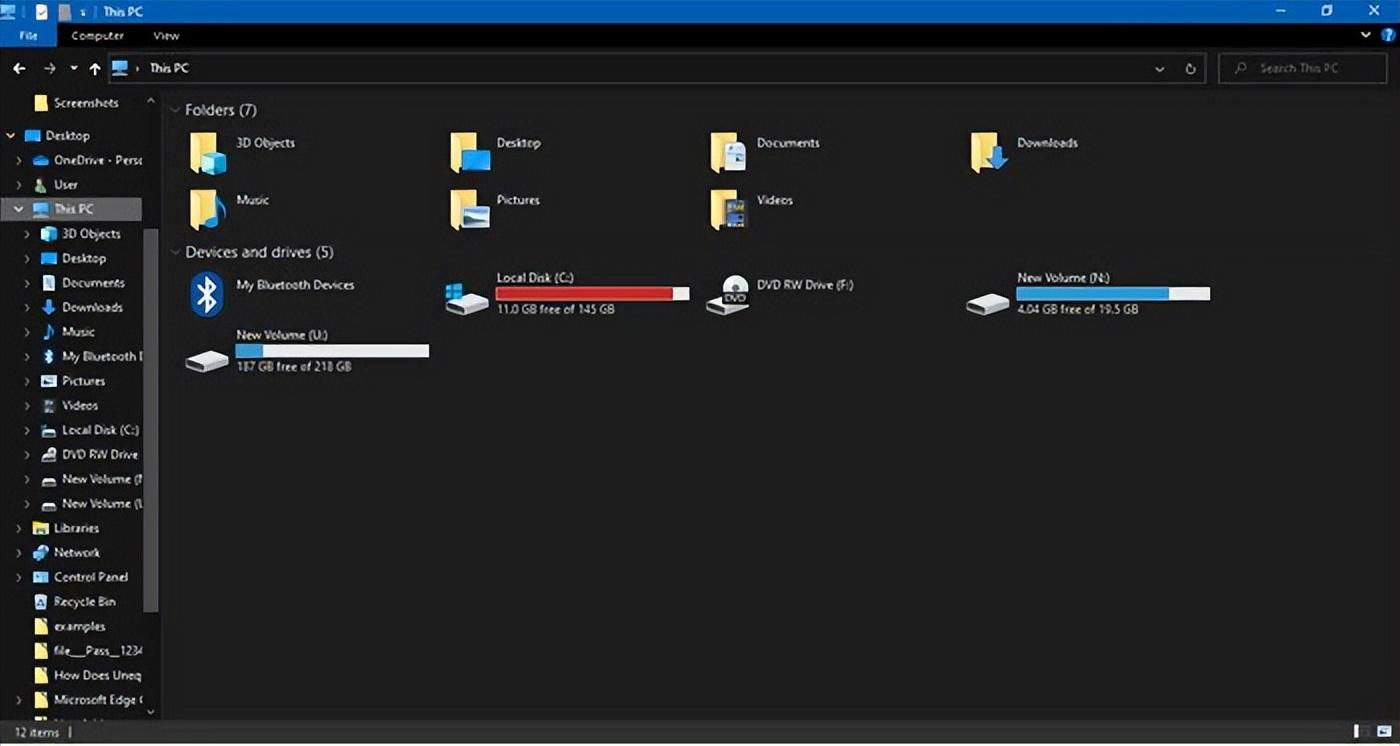Open the View ribbon tab
This screenshot has width=1400, height=746.
pos(166,35)
